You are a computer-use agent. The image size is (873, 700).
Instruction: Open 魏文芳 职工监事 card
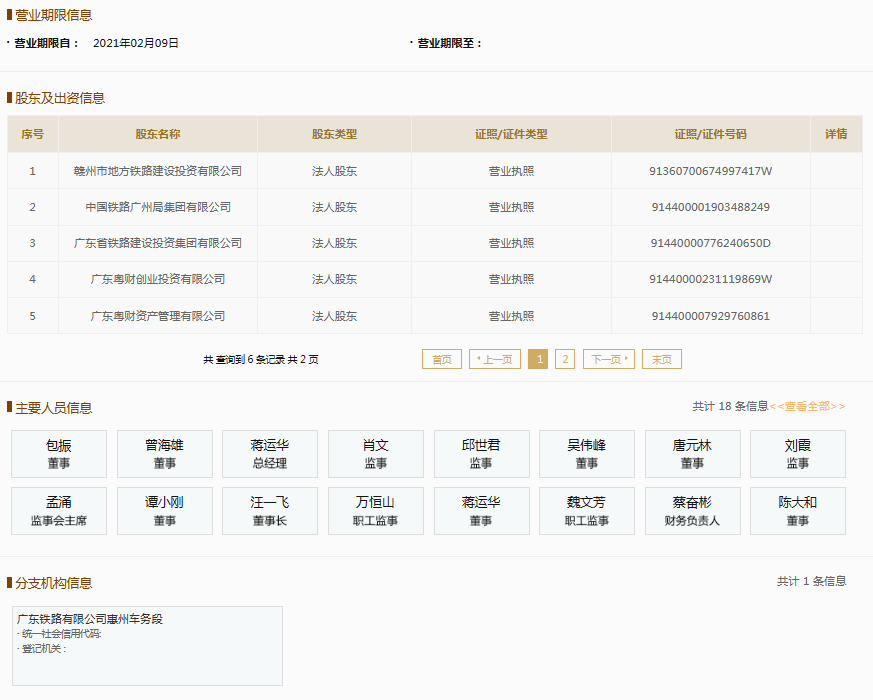(587, 511)
